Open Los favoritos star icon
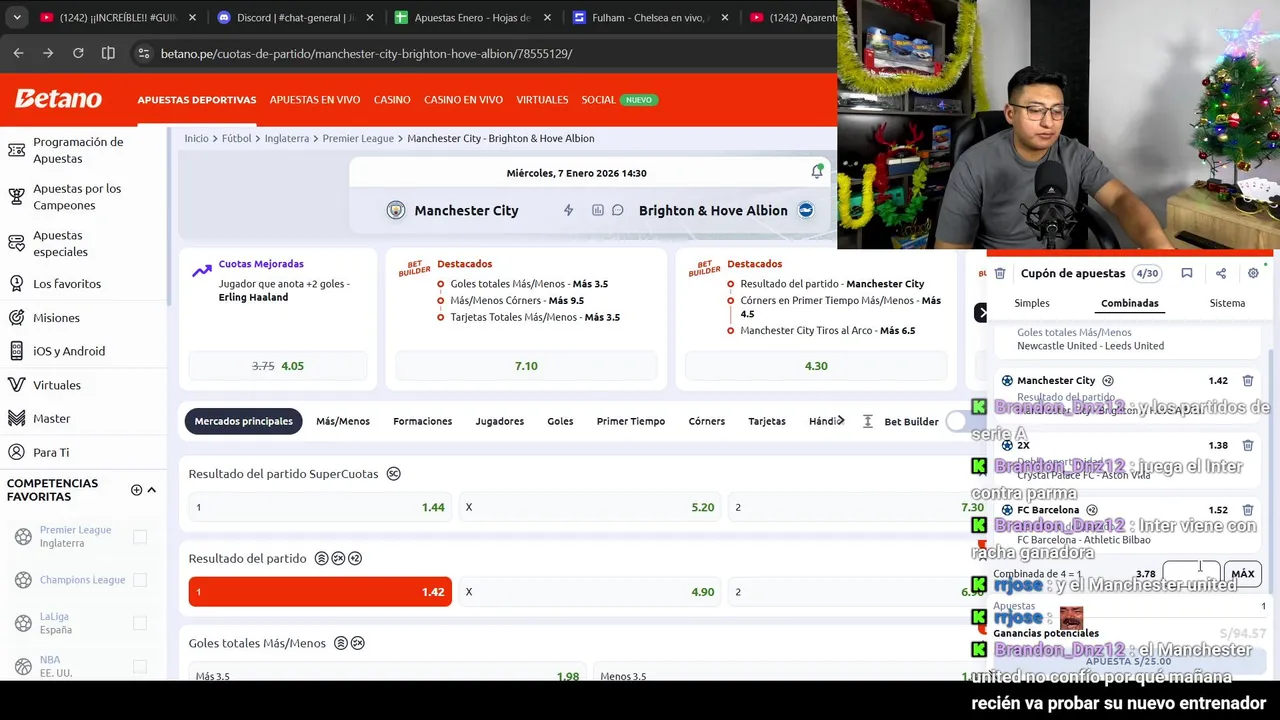This screenshot has height=720, width=1280. point(16,284)
